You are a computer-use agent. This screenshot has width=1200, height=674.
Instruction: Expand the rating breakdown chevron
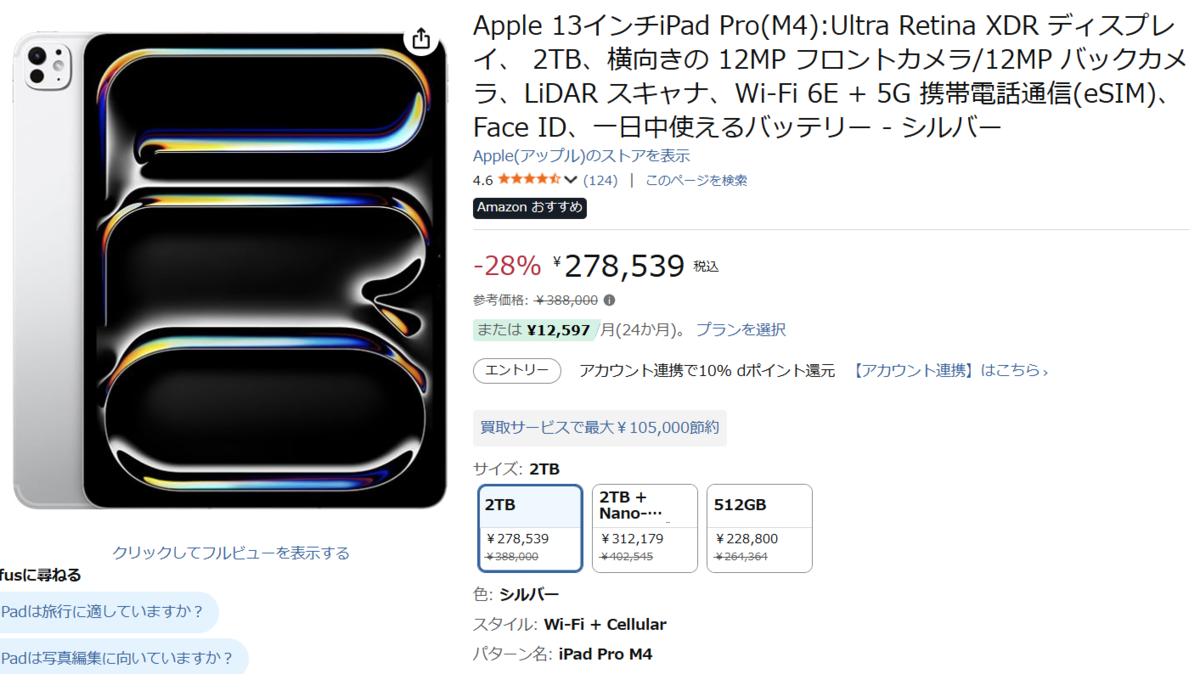[571, 181]
